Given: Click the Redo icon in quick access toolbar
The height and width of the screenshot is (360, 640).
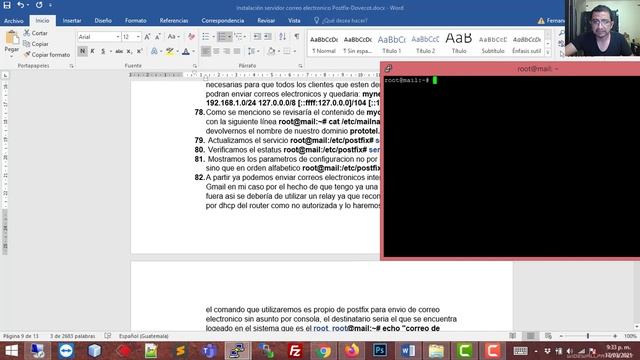Looking at the screenshot, I should pos(39,5).
